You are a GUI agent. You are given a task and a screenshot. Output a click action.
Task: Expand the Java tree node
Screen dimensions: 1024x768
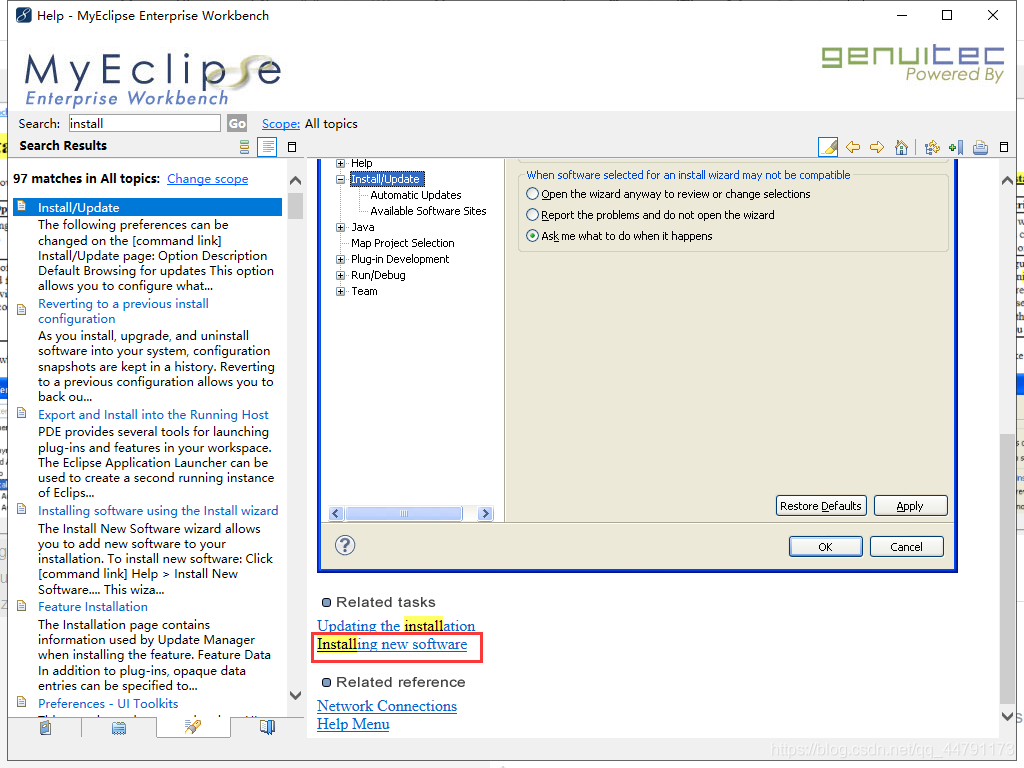click(339, 227)
